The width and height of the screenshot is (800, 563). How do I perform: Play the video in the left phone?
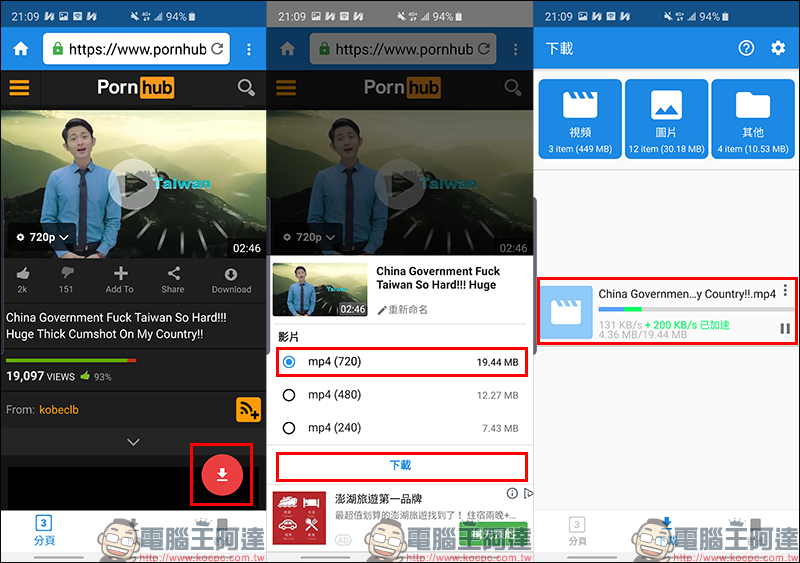click(x=134, y=184)
